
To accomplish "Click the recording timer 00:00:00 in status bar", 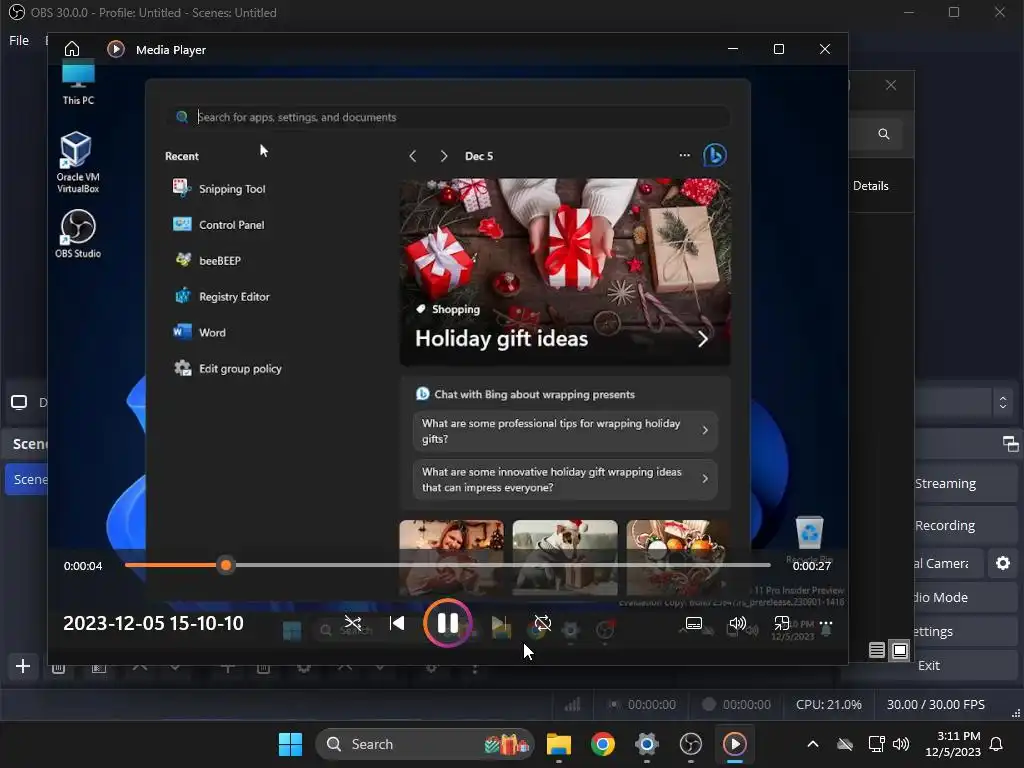I will 746,705.
